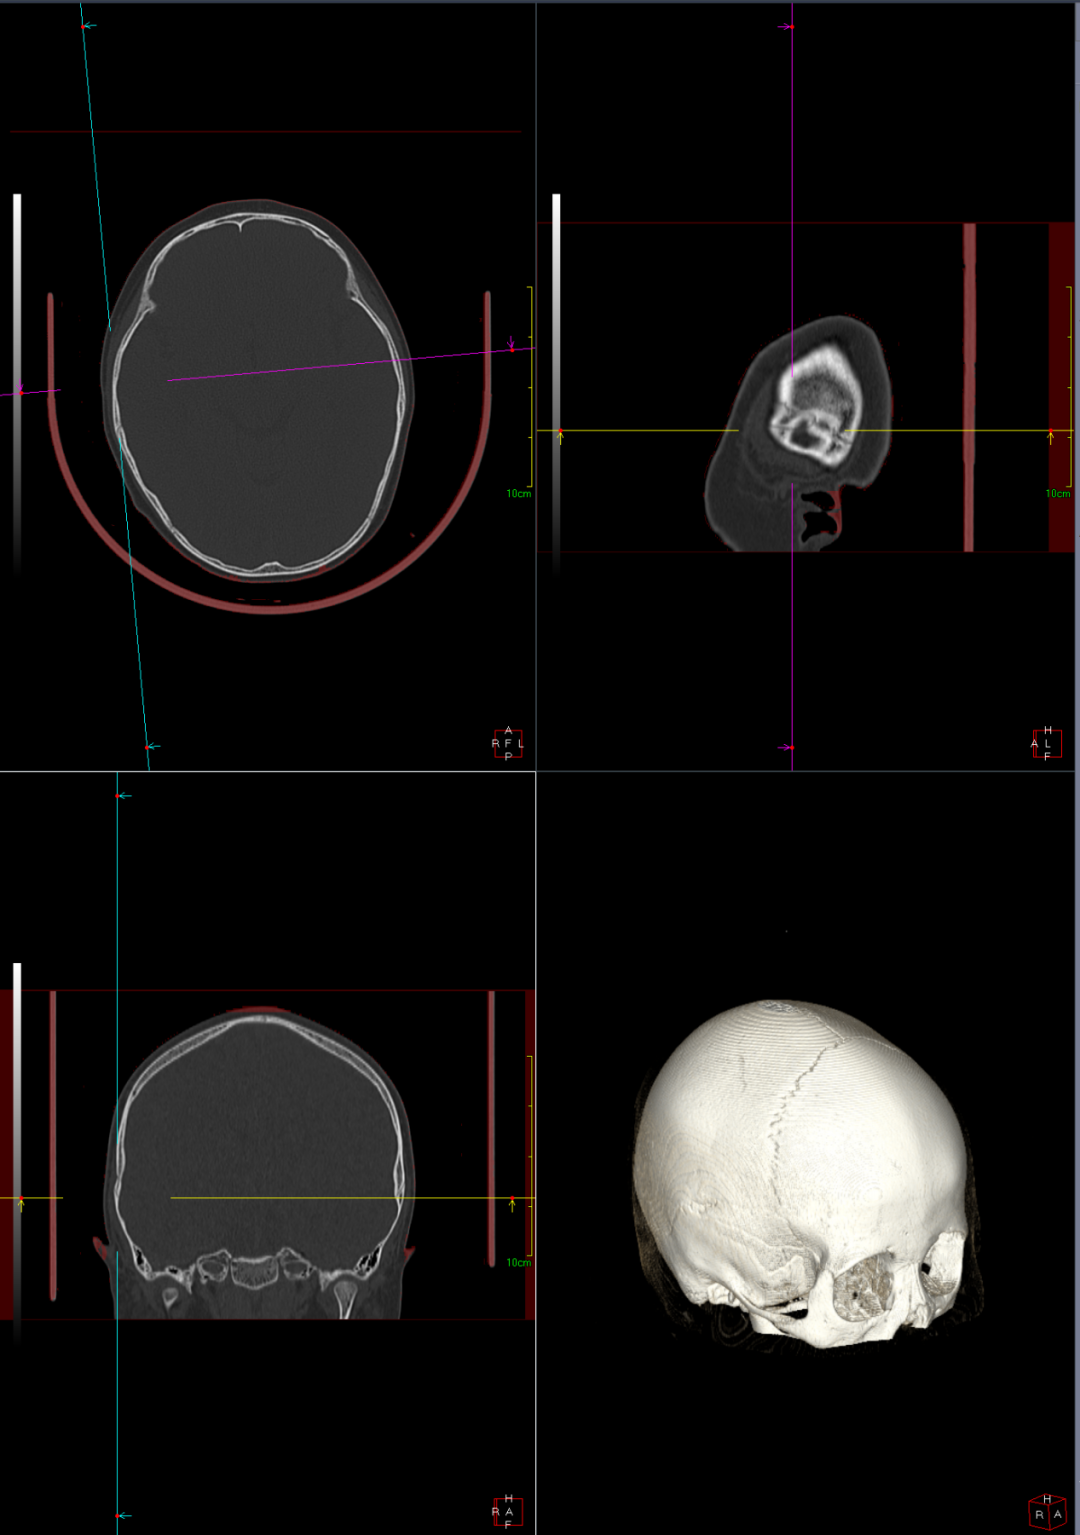The height and width of the screenshot is (1535, 1080).
Task: Click the sagittal view orientation cube
Action: [x=1046, y=743]
